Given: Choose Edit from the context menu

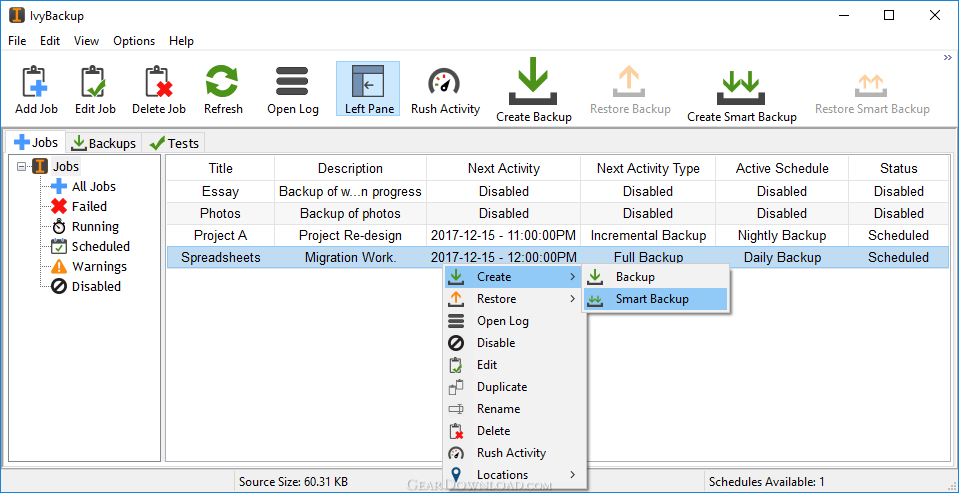Looking at the screenshot, I should [513, 365].
